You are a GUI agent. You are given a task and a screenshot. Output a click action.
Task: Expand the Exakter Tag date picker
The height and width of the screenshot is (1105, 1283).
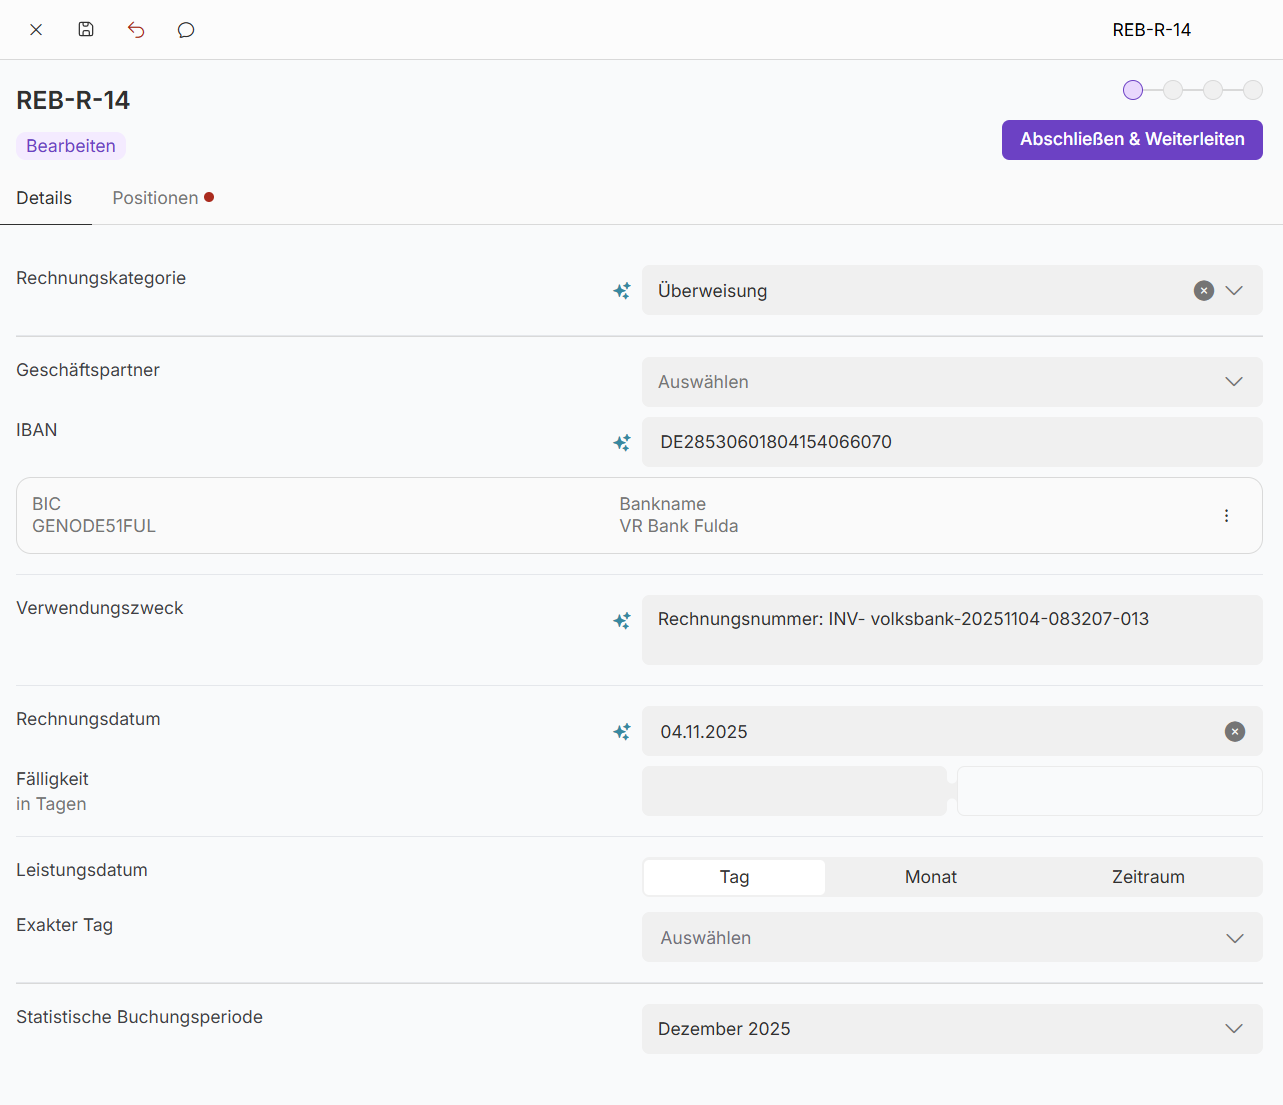[x=951, y=938]
